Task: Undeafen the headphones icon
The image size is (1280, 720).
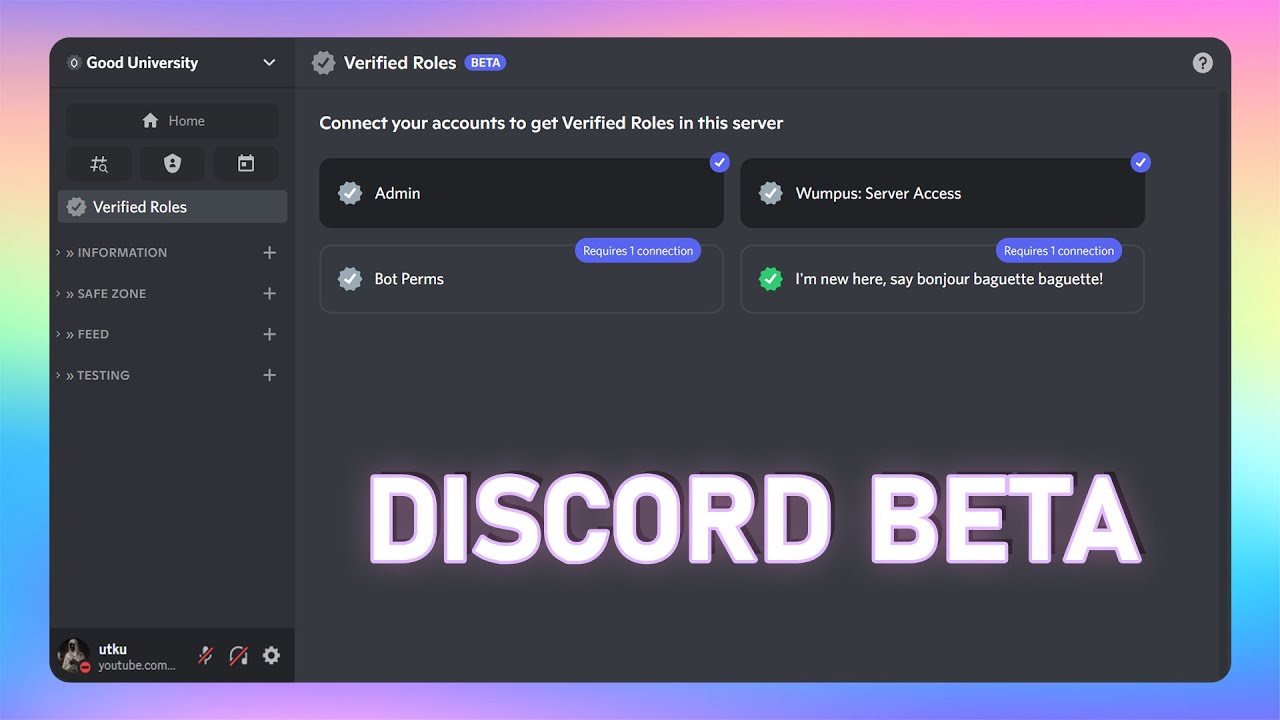Action: [x=238, y=656]
